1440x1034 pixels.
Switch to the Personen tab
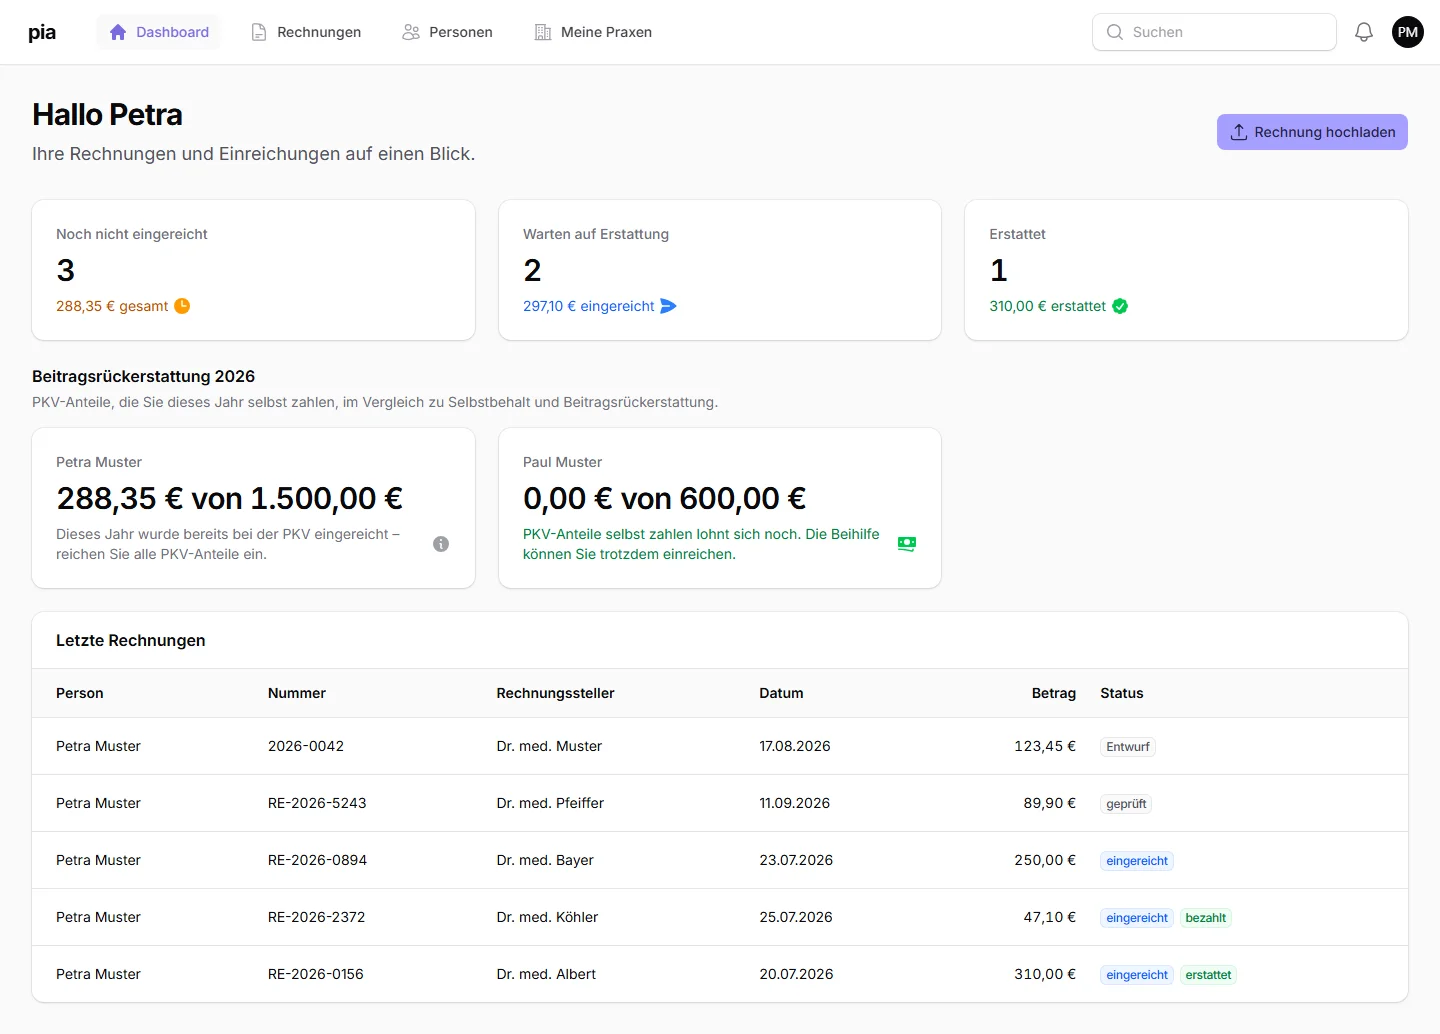tap(447, 32)
